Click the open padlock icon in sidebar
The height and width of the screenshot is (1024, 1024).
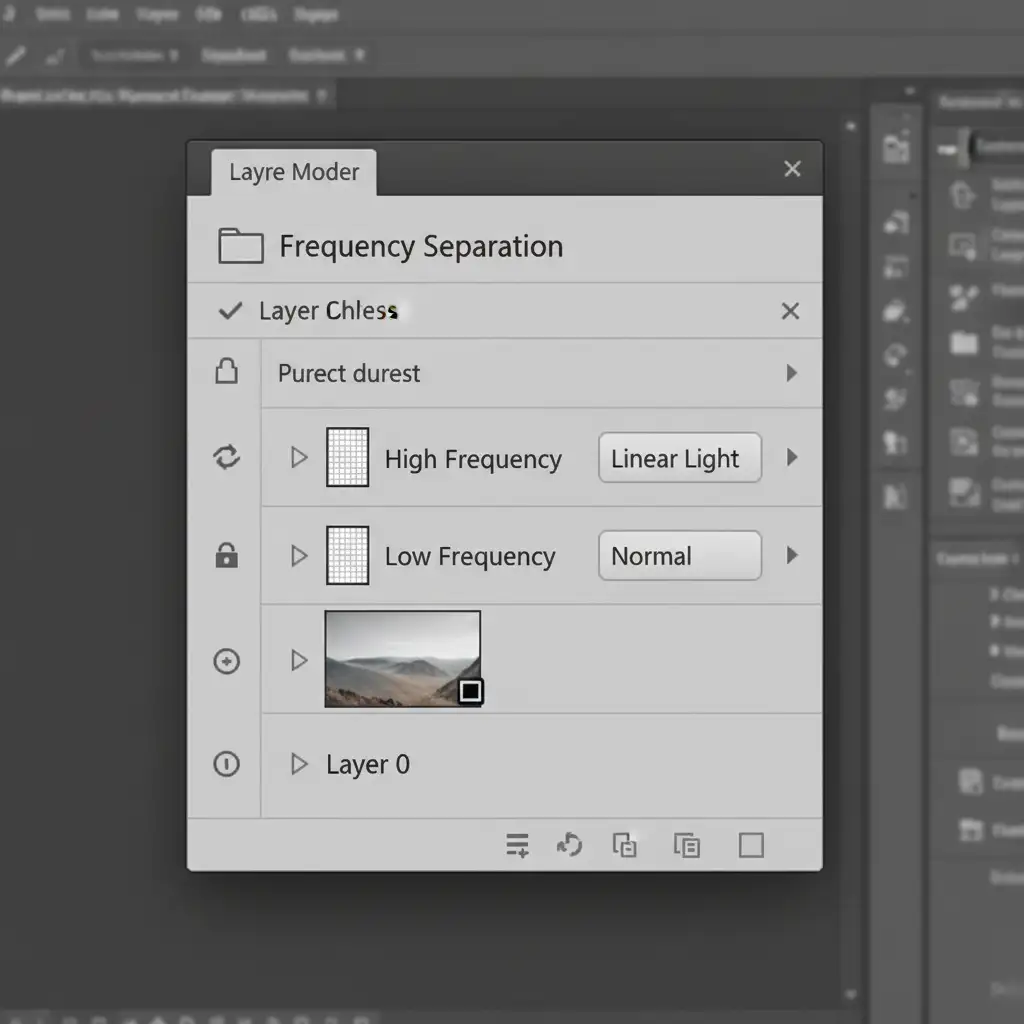(x=227, y=372)
